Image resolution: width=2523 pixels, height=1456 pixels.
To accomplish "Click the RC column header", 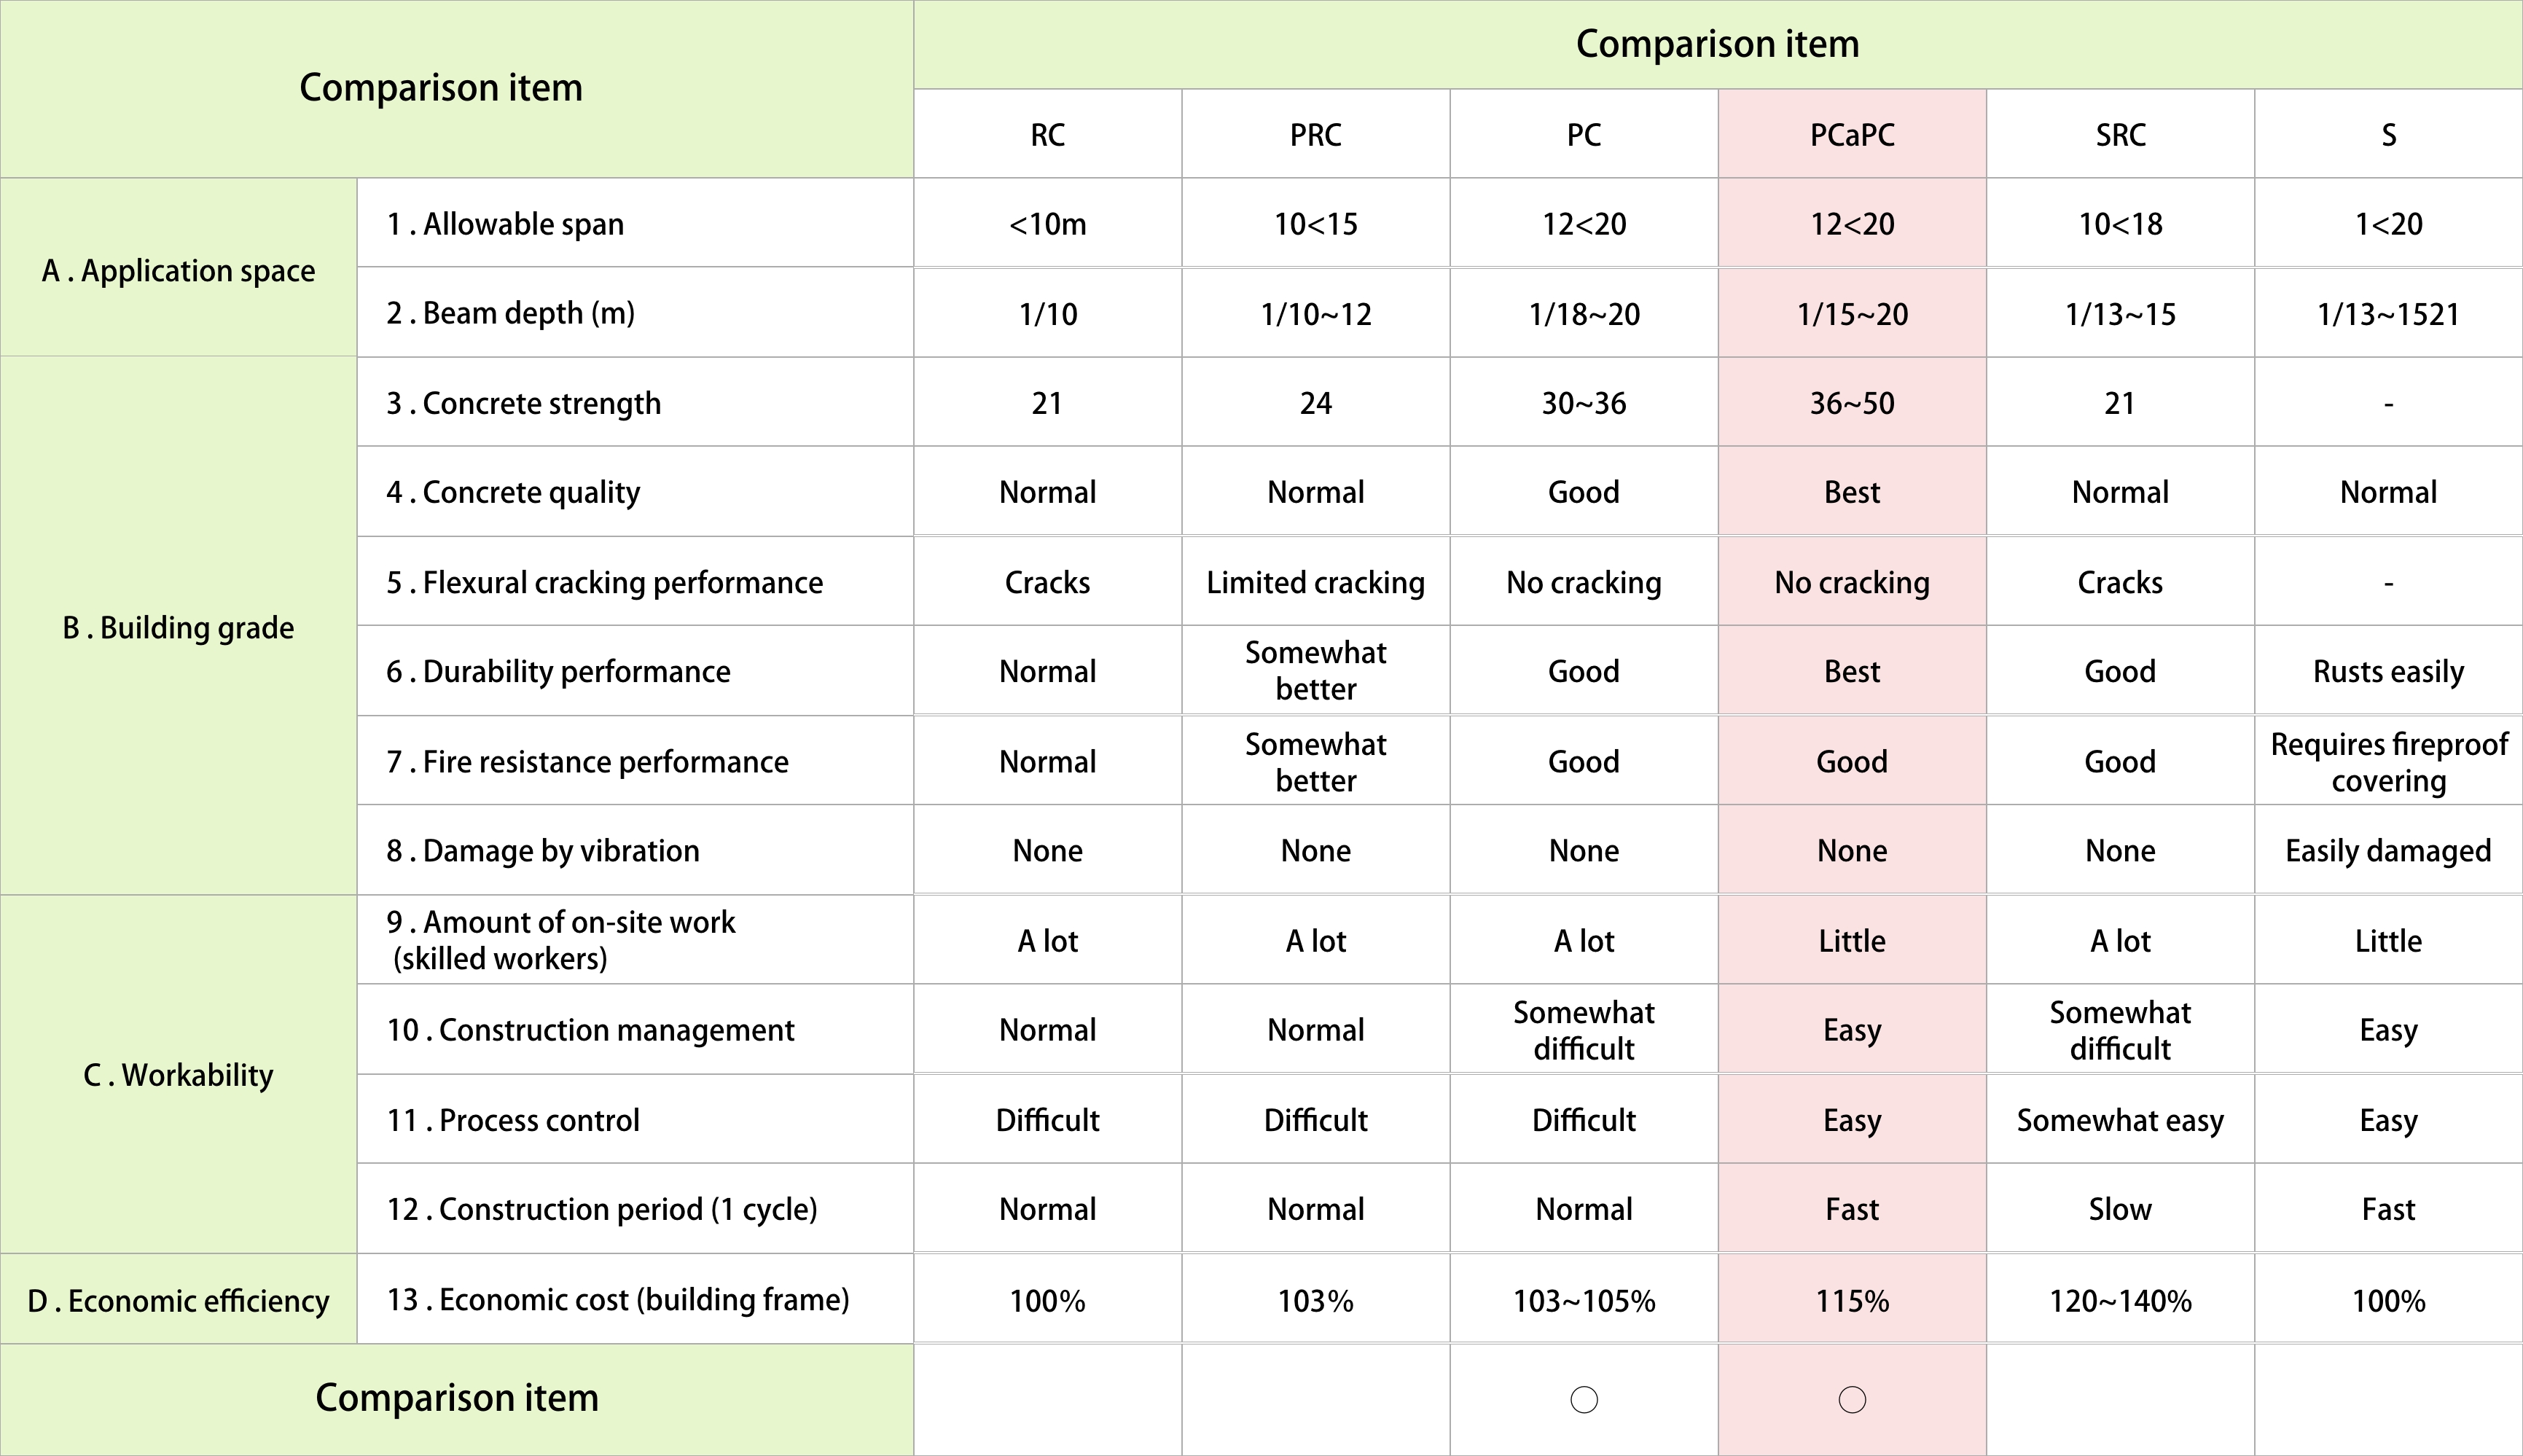I will pos(1047,135).
